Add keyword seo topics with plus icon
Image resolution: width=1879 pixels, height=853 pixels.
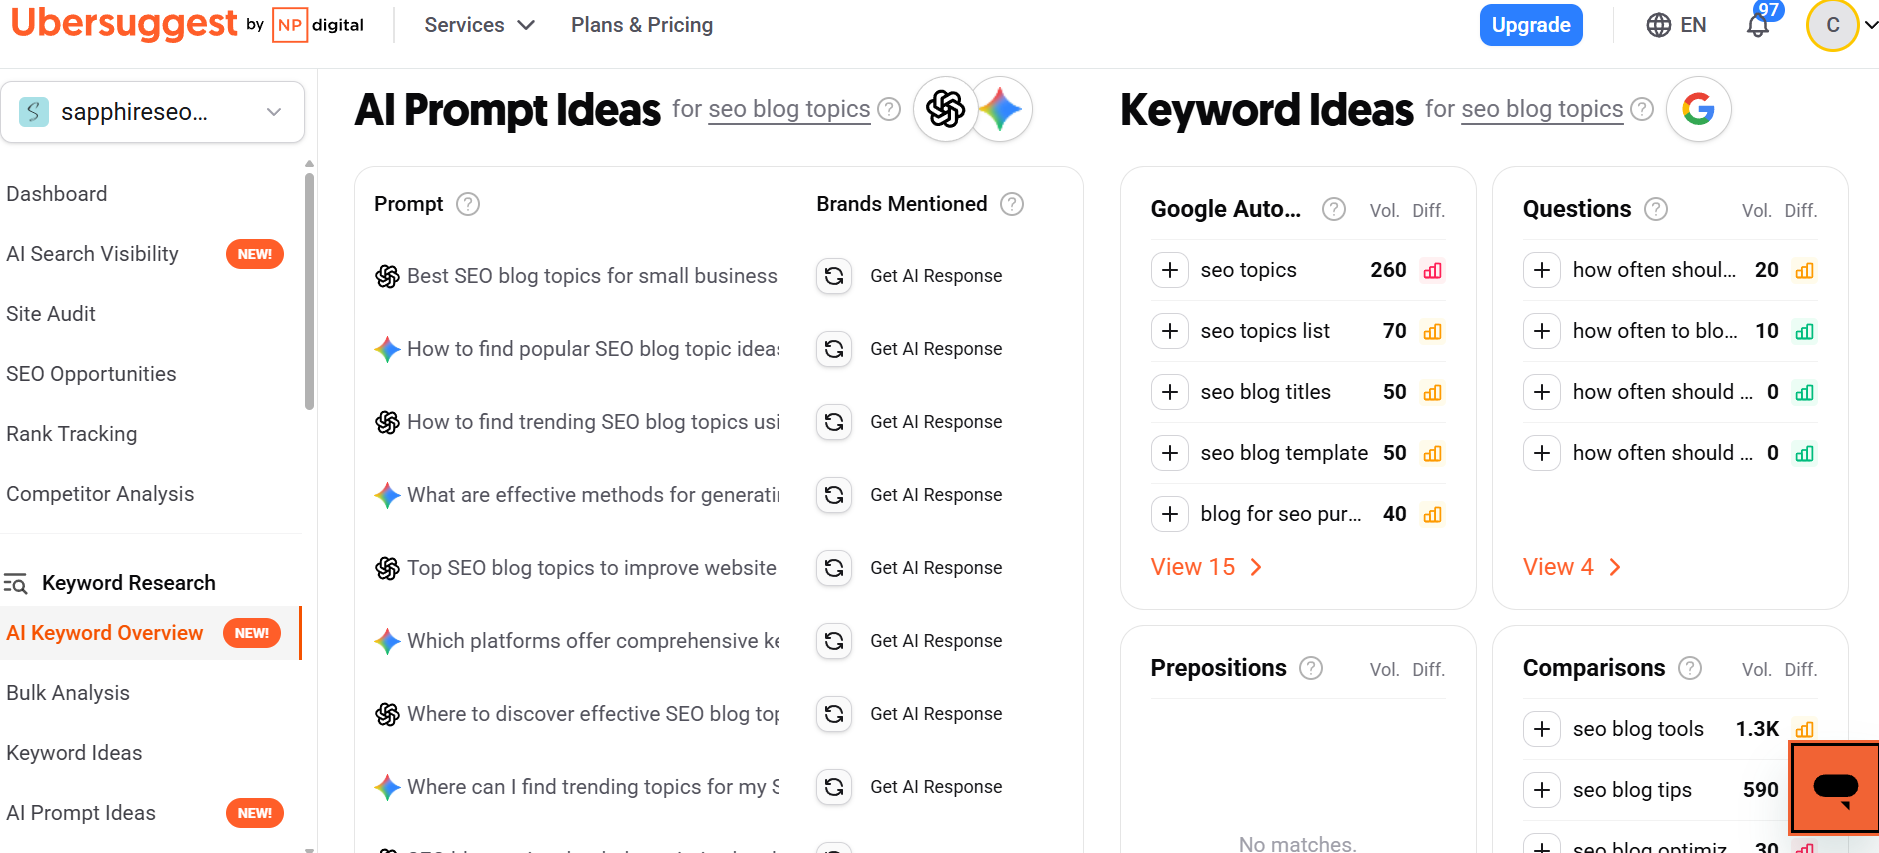pos(1170,270)
